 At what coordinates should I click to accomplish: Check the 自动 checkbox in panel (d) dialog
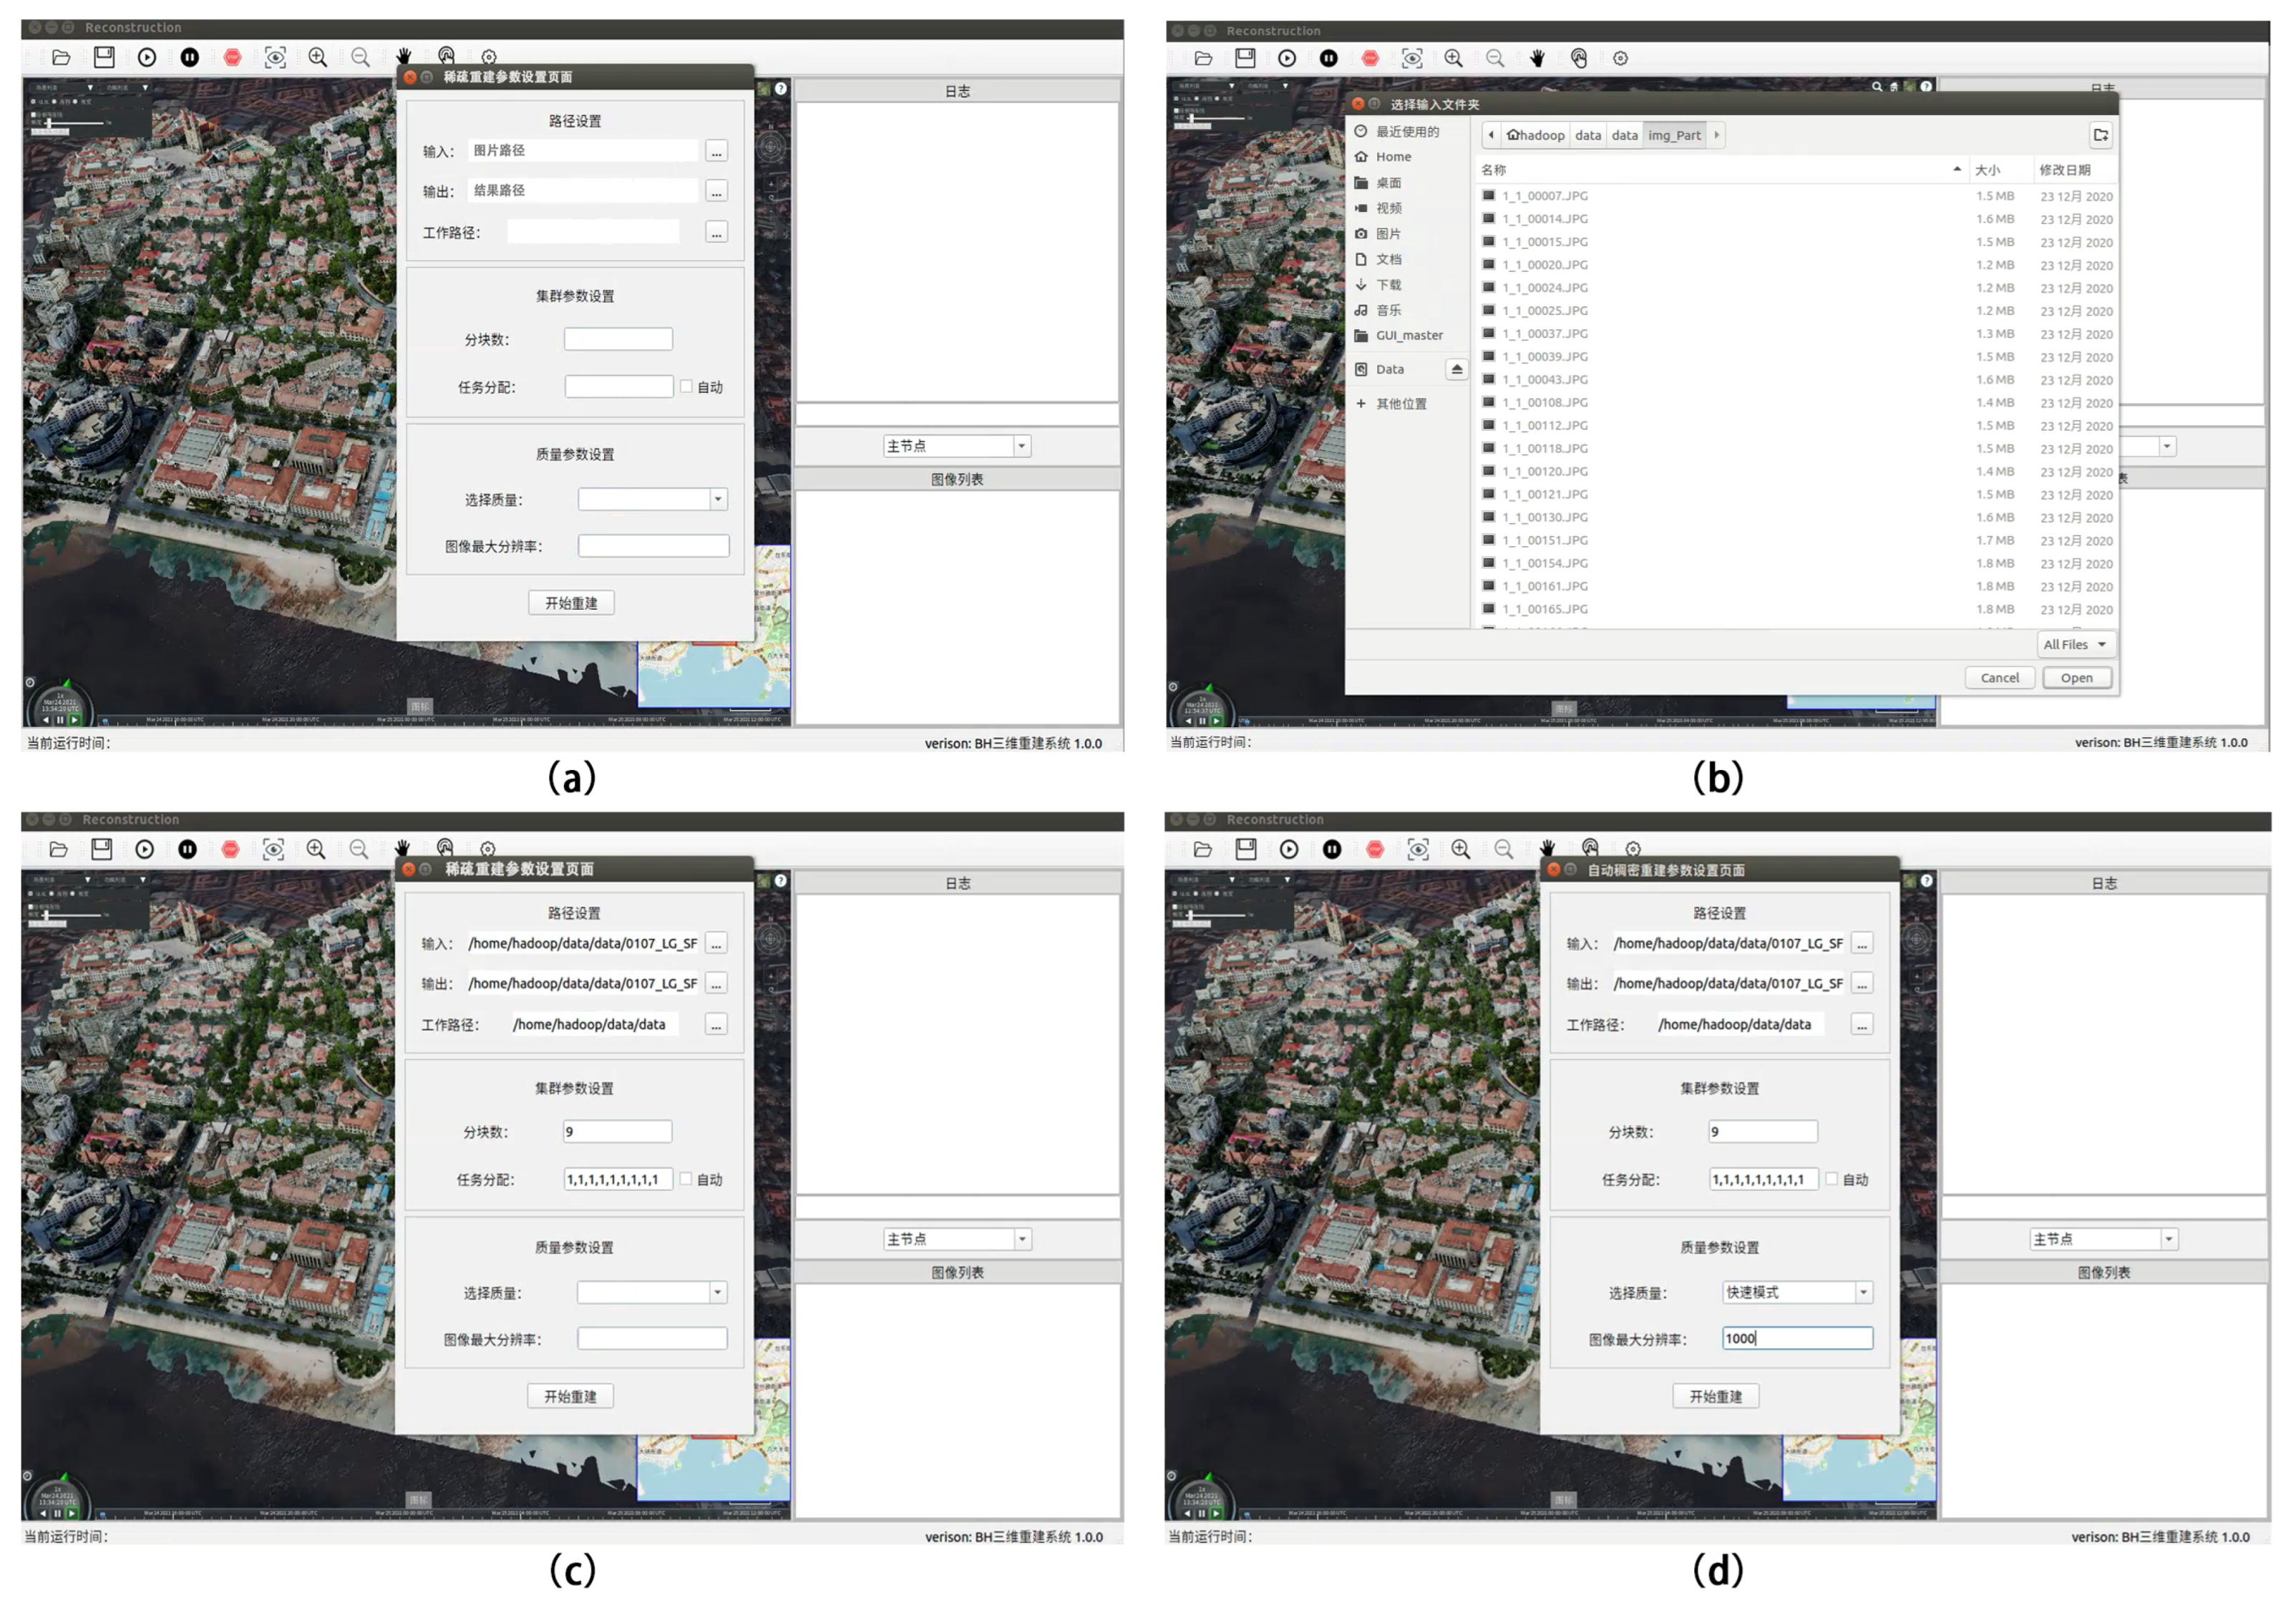pos(1832,1179)
